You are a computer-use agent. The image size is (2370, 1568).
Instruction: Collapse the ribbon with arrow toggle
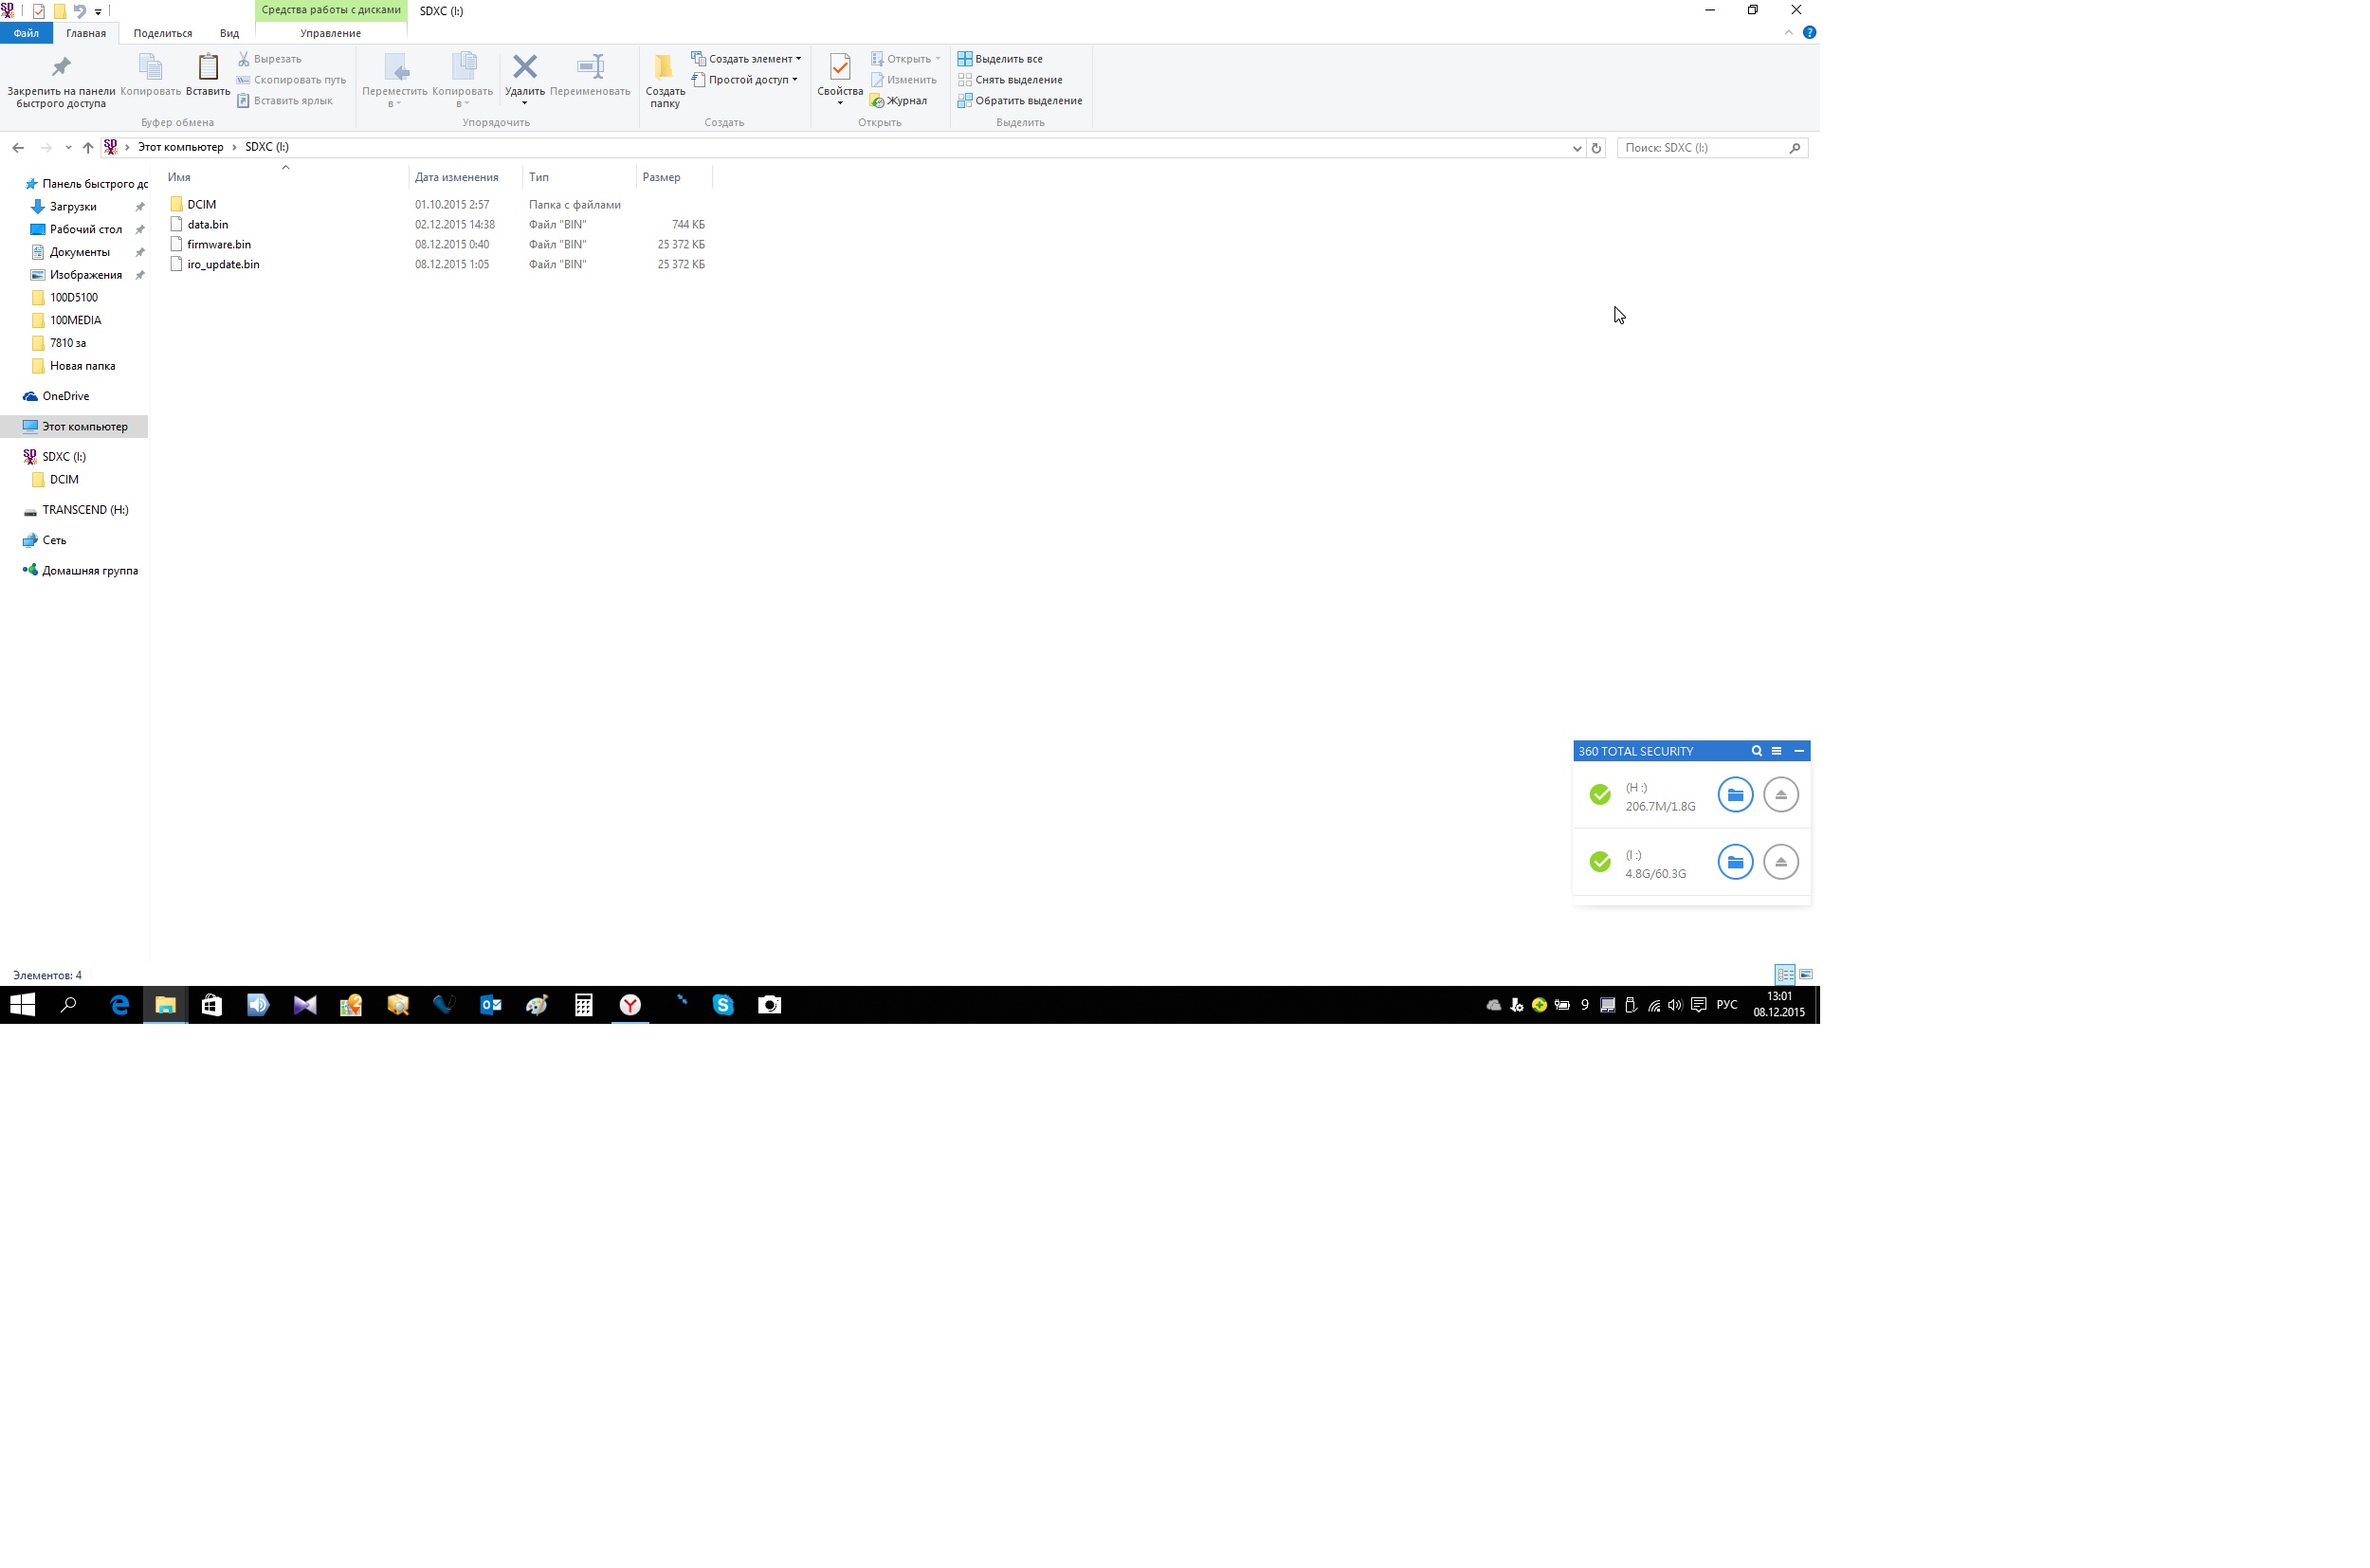pyautogui.click(x=1788, y=33)
